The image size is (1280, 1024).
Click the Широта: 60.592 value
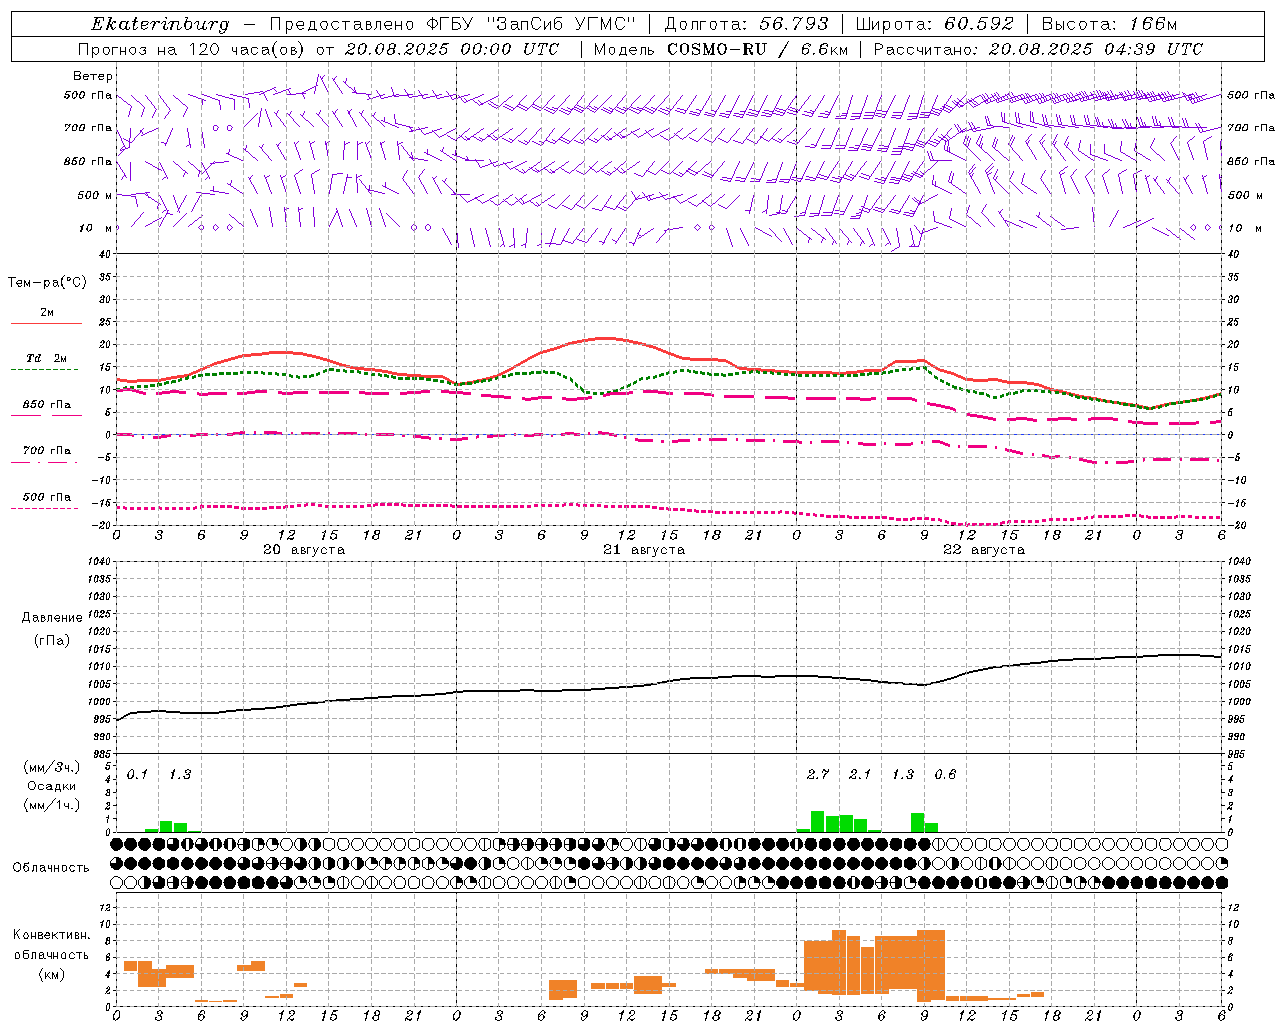pyautogui.click(x=934, y=24)
